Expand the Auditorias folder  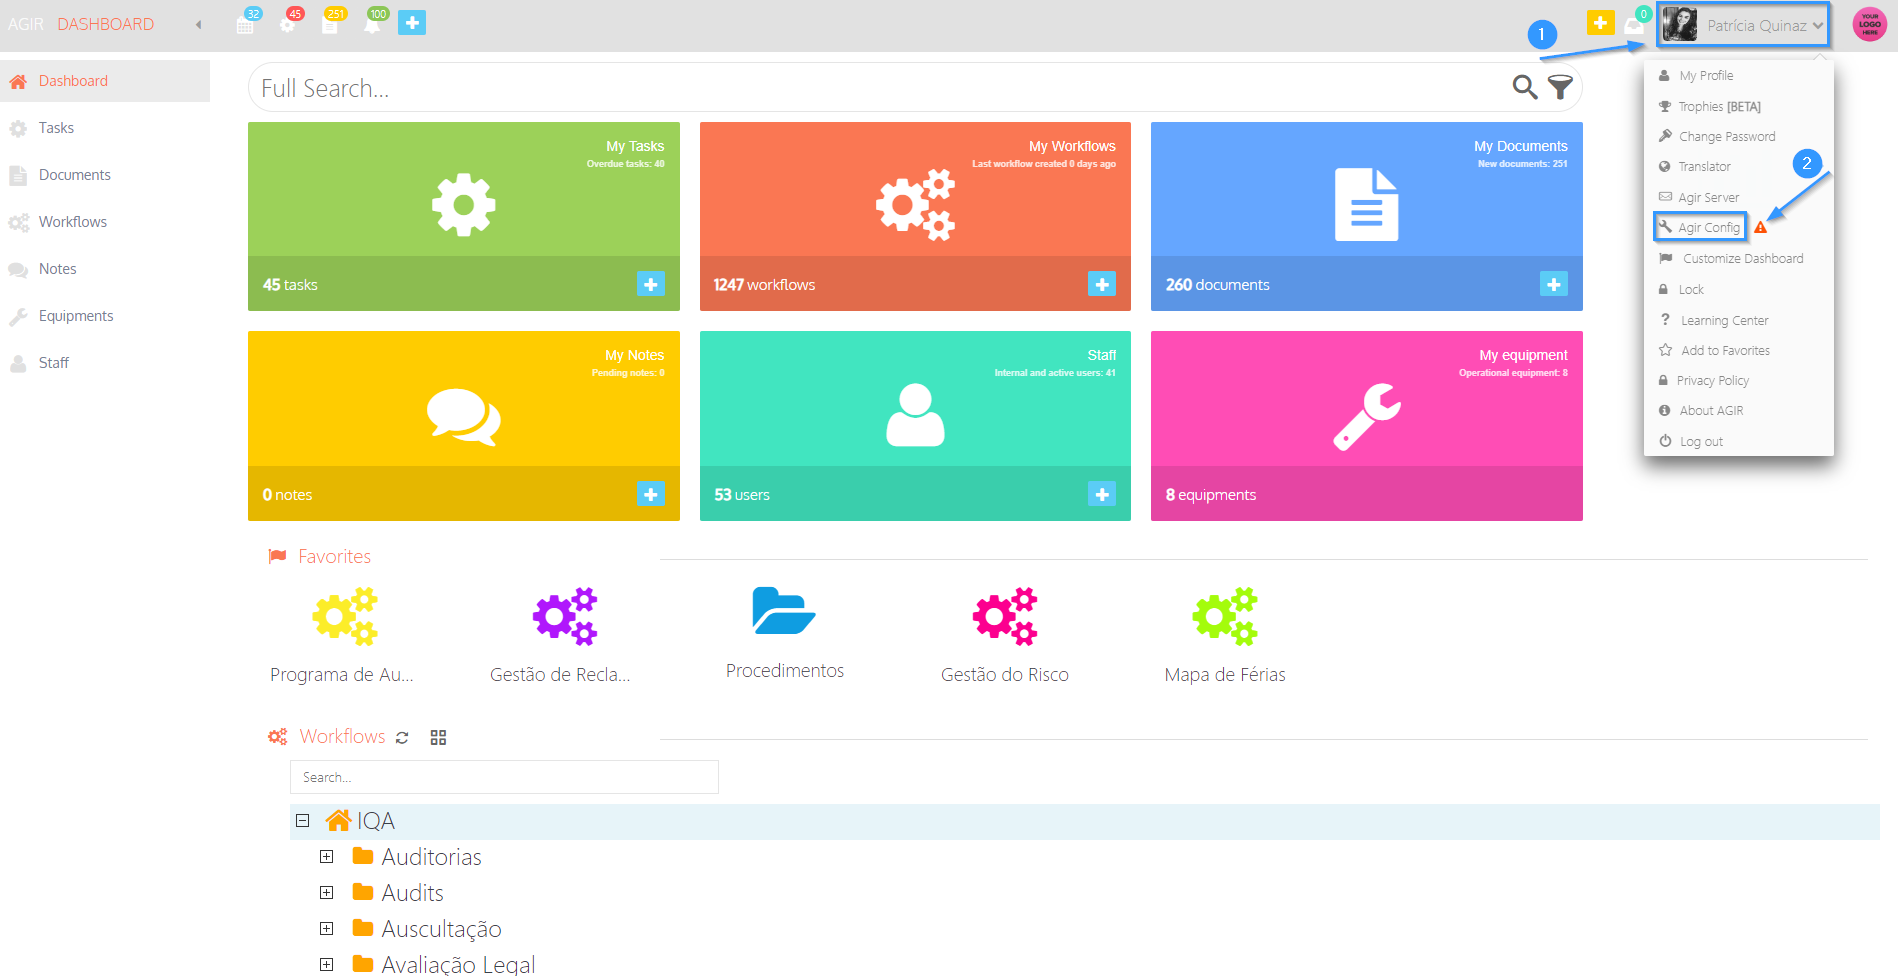tap(326, 857)
